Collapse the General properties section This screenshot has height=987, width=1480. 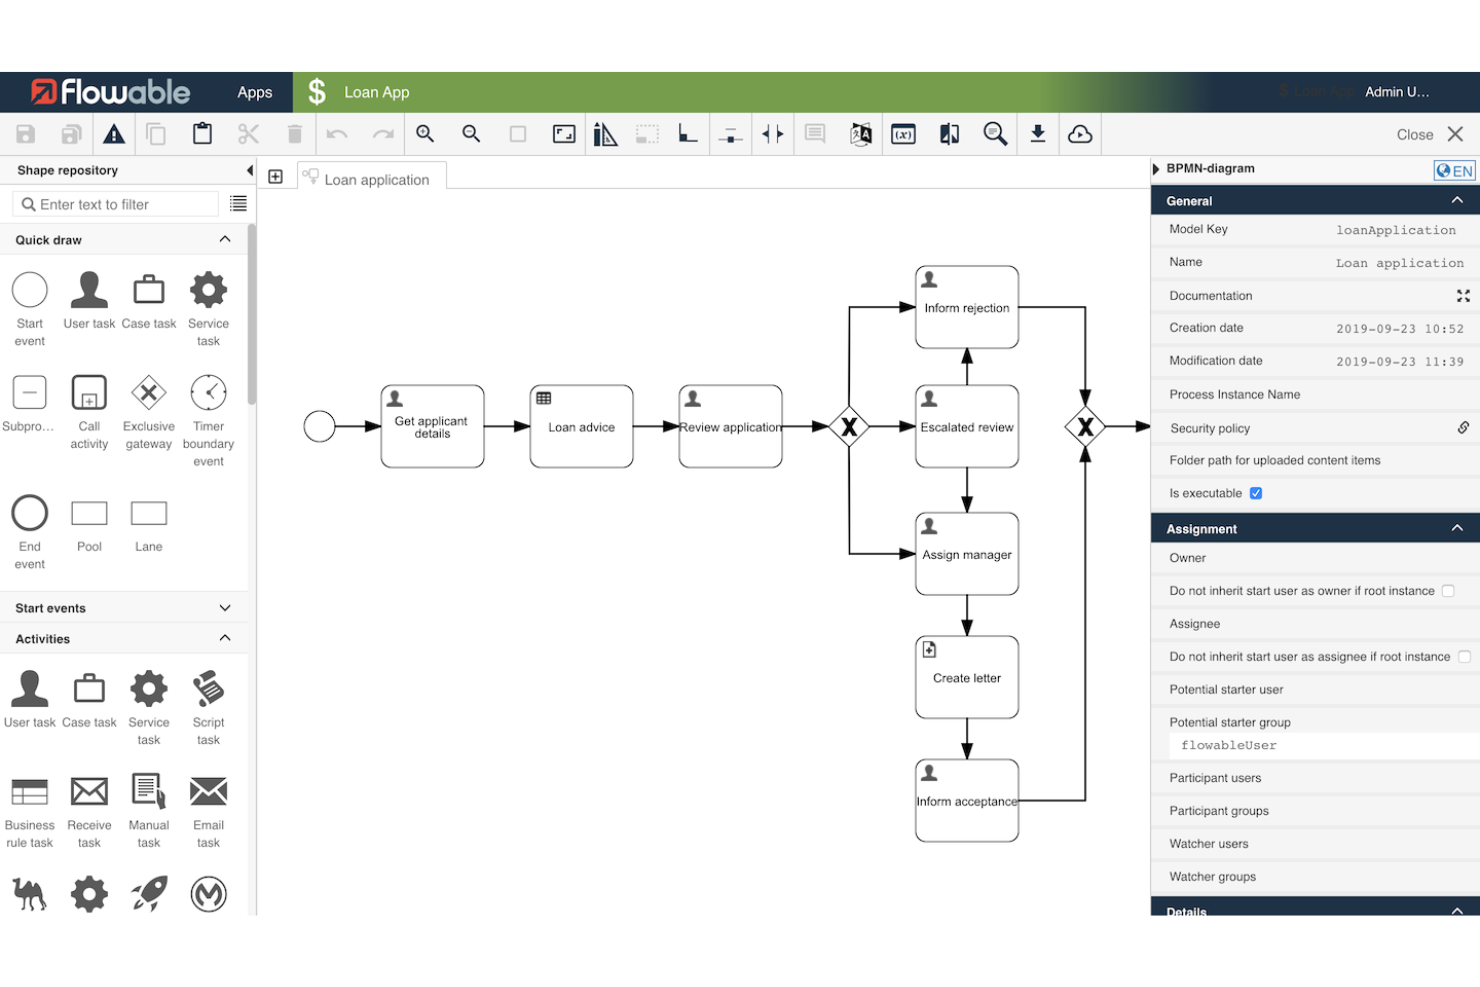(1457, 200)
